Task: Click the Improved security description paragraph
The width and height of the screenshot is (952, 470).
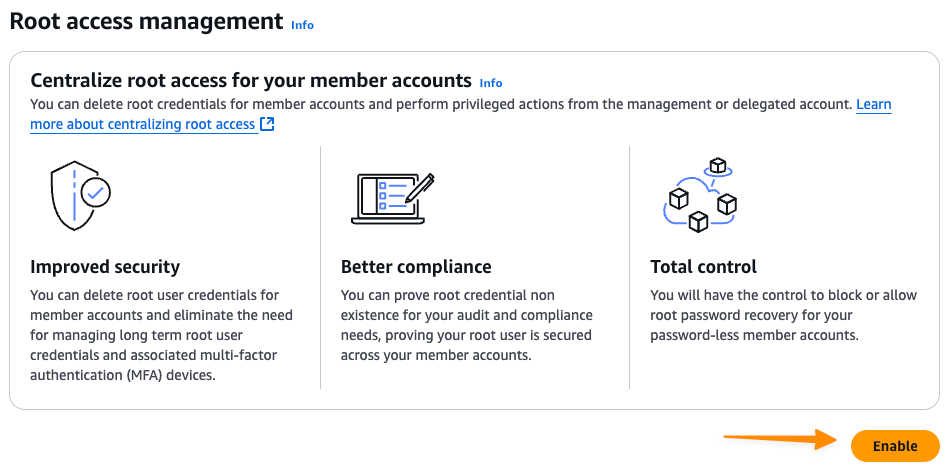Action: [x=160, y=335]
